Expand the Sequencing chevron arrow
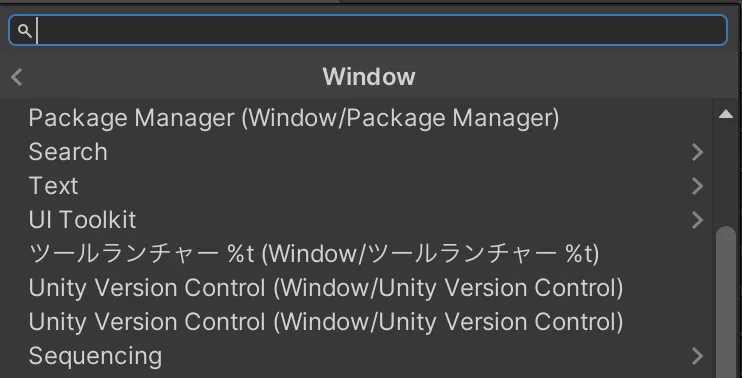742x378 pixels. 698,356
